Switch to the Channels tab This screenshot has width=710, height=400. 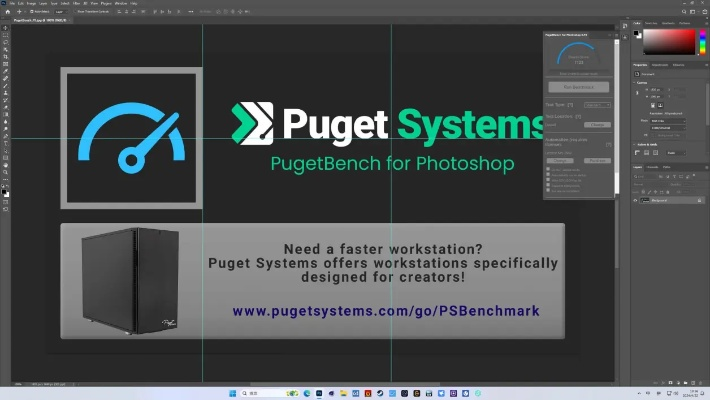(653, 166)
